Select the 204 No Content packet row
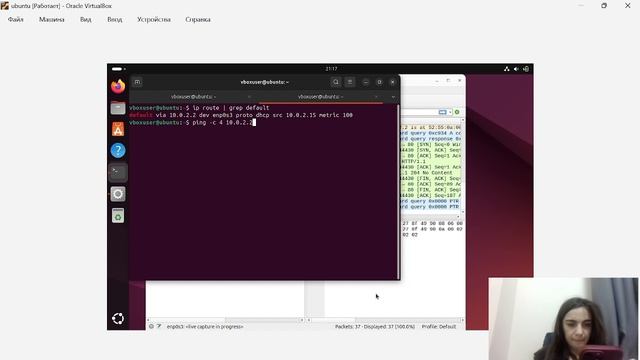The width and height of the screenshot is (640, 360). (431, 173)
